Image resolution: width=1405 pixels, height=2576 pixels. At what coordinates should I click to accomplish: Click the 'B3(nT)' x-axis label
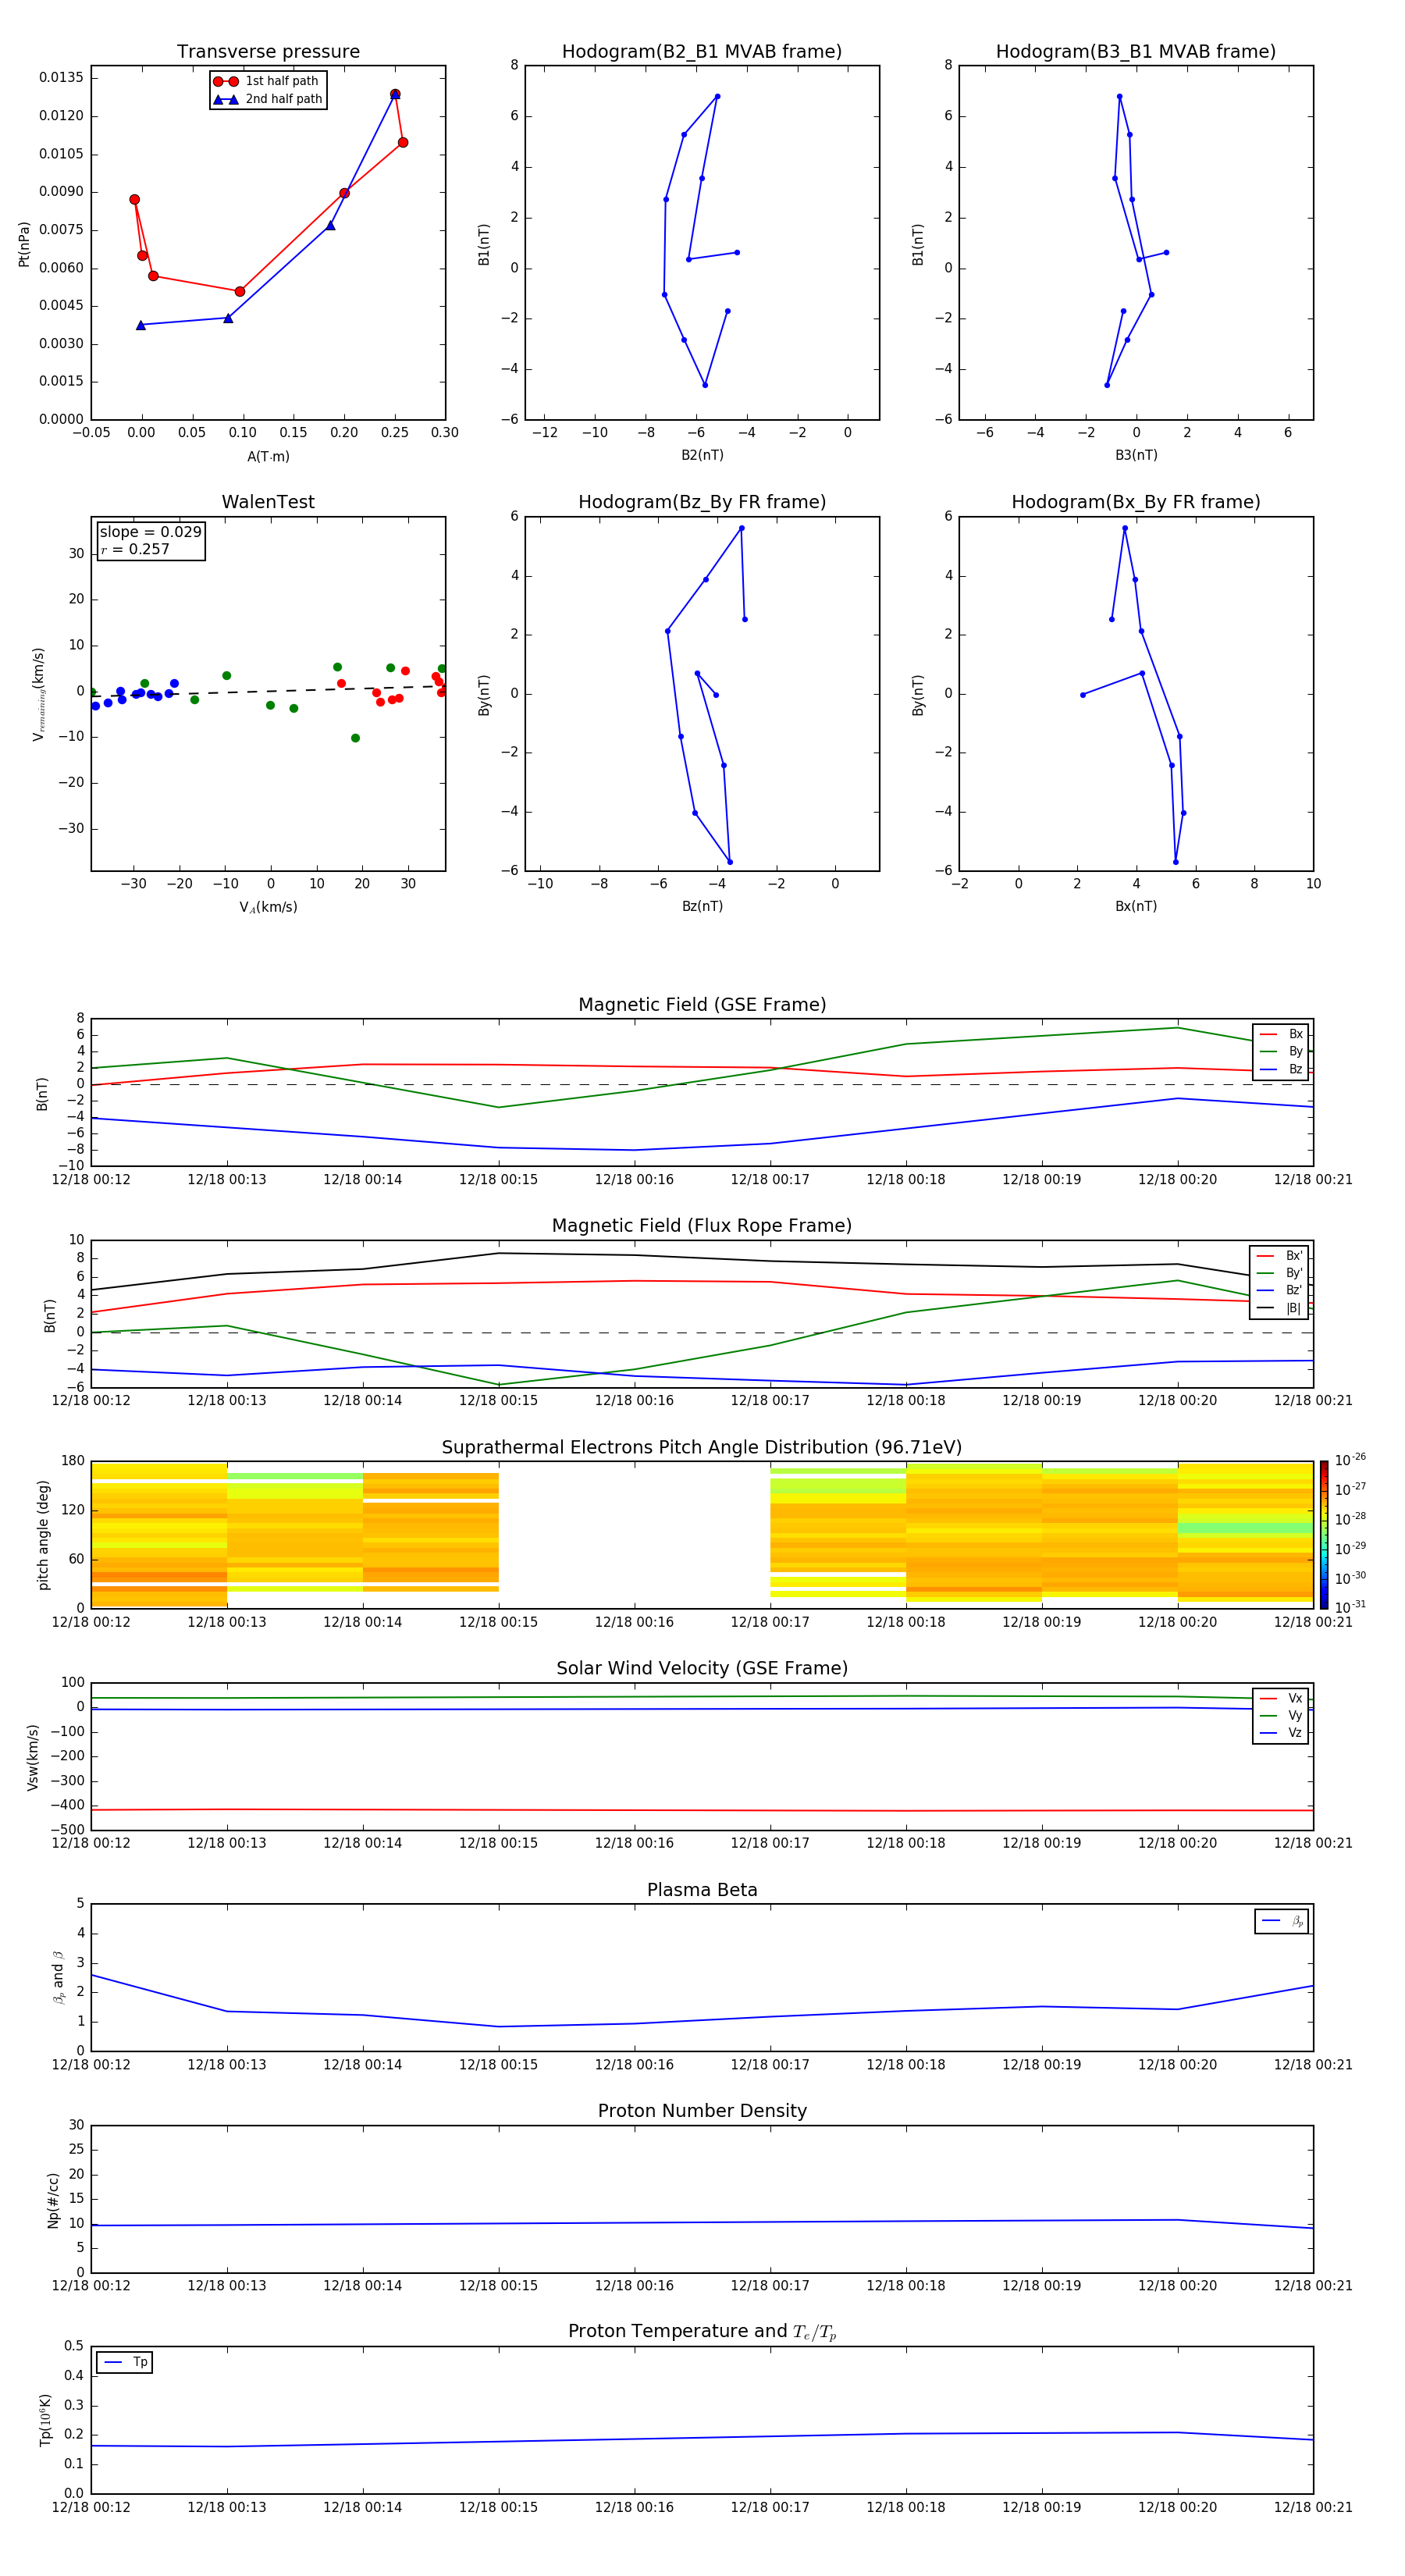coord(1136,455)
